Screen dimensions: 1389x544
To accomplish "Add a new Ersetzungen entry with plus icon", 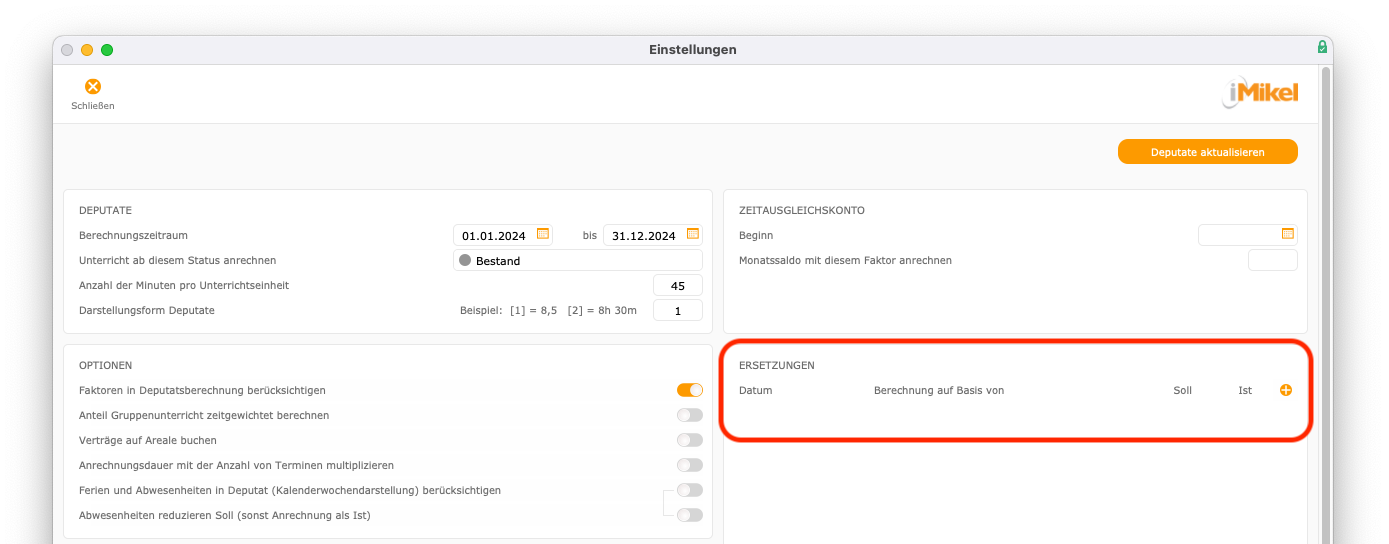I will click(1286, 390).
